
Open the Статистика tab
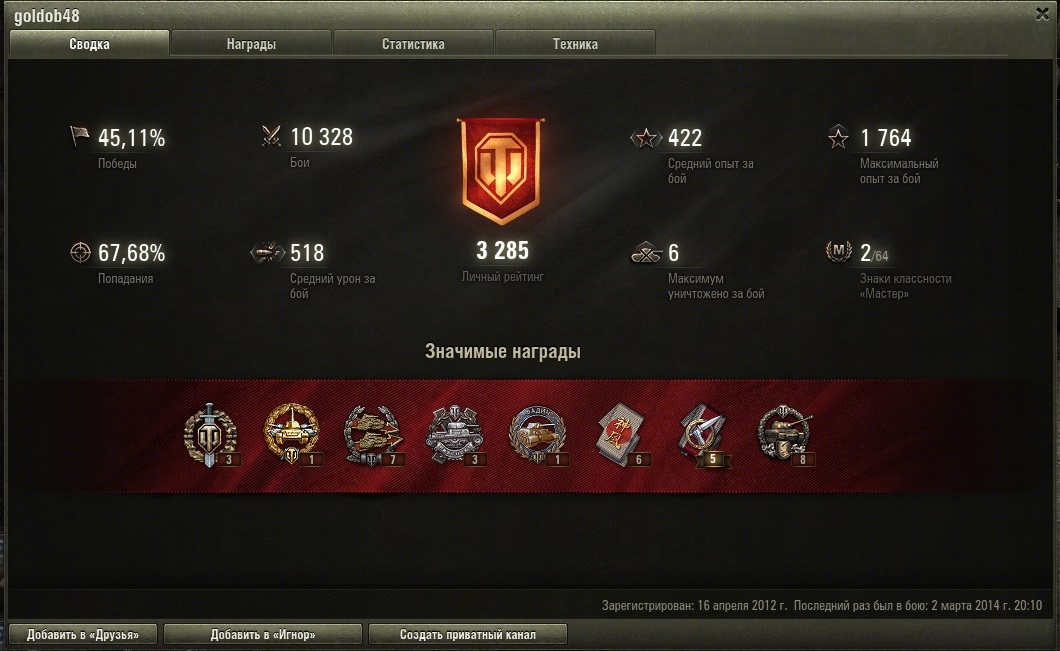click(413, 44)
